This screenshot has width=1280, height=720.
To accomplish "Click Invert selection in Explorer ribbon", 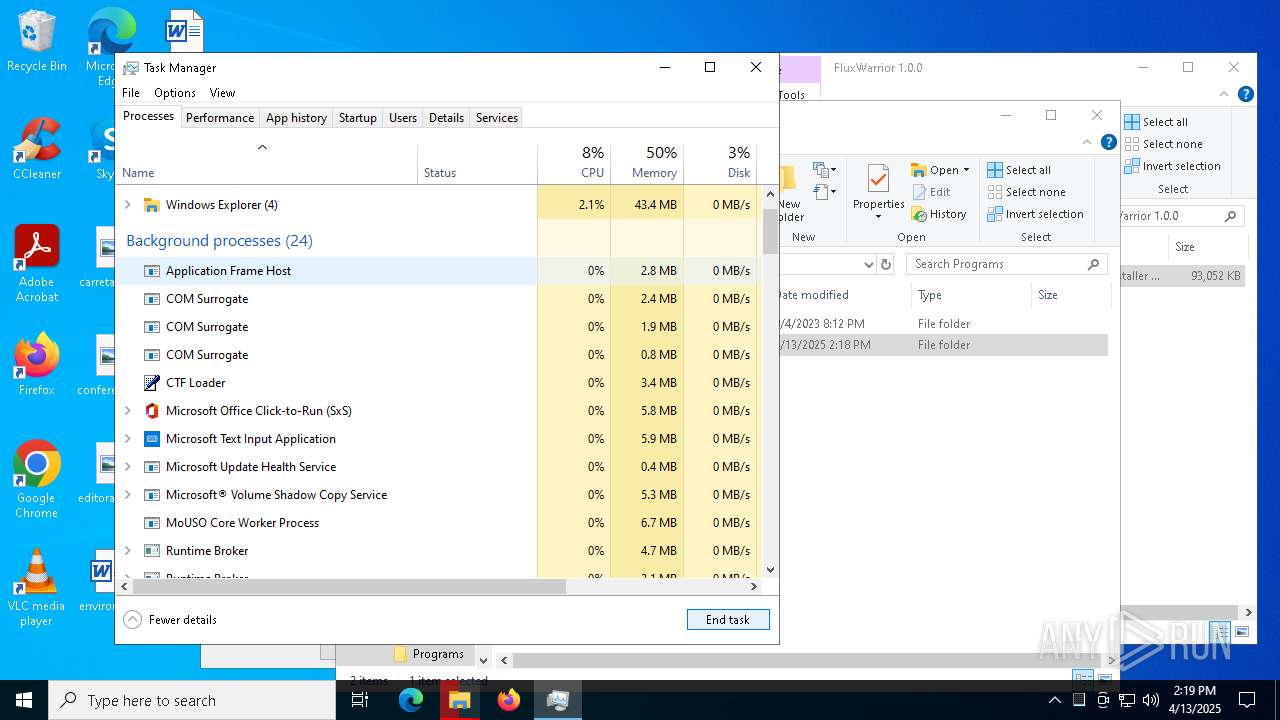I will [x=1035, y=214].
